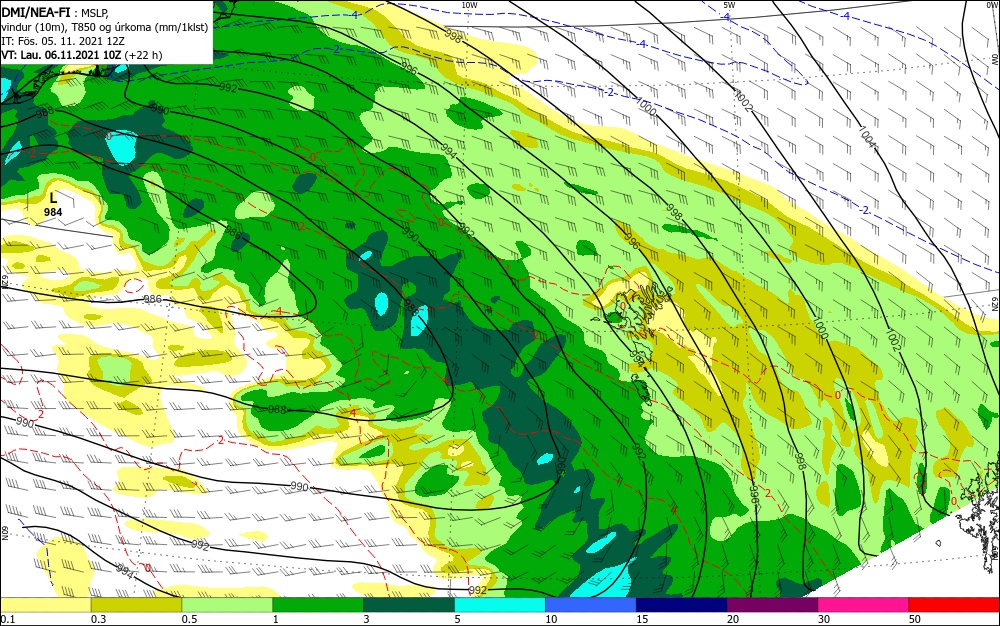Select the medium green 1–3 legend swatch
This screenshot has height=626, width=1000.
318,605
